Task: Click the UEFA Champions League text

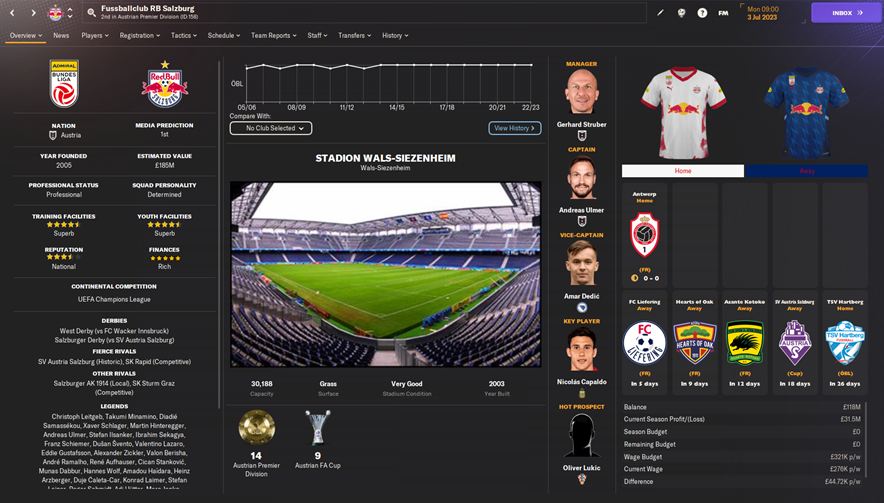Action: (x=114, y=299)
